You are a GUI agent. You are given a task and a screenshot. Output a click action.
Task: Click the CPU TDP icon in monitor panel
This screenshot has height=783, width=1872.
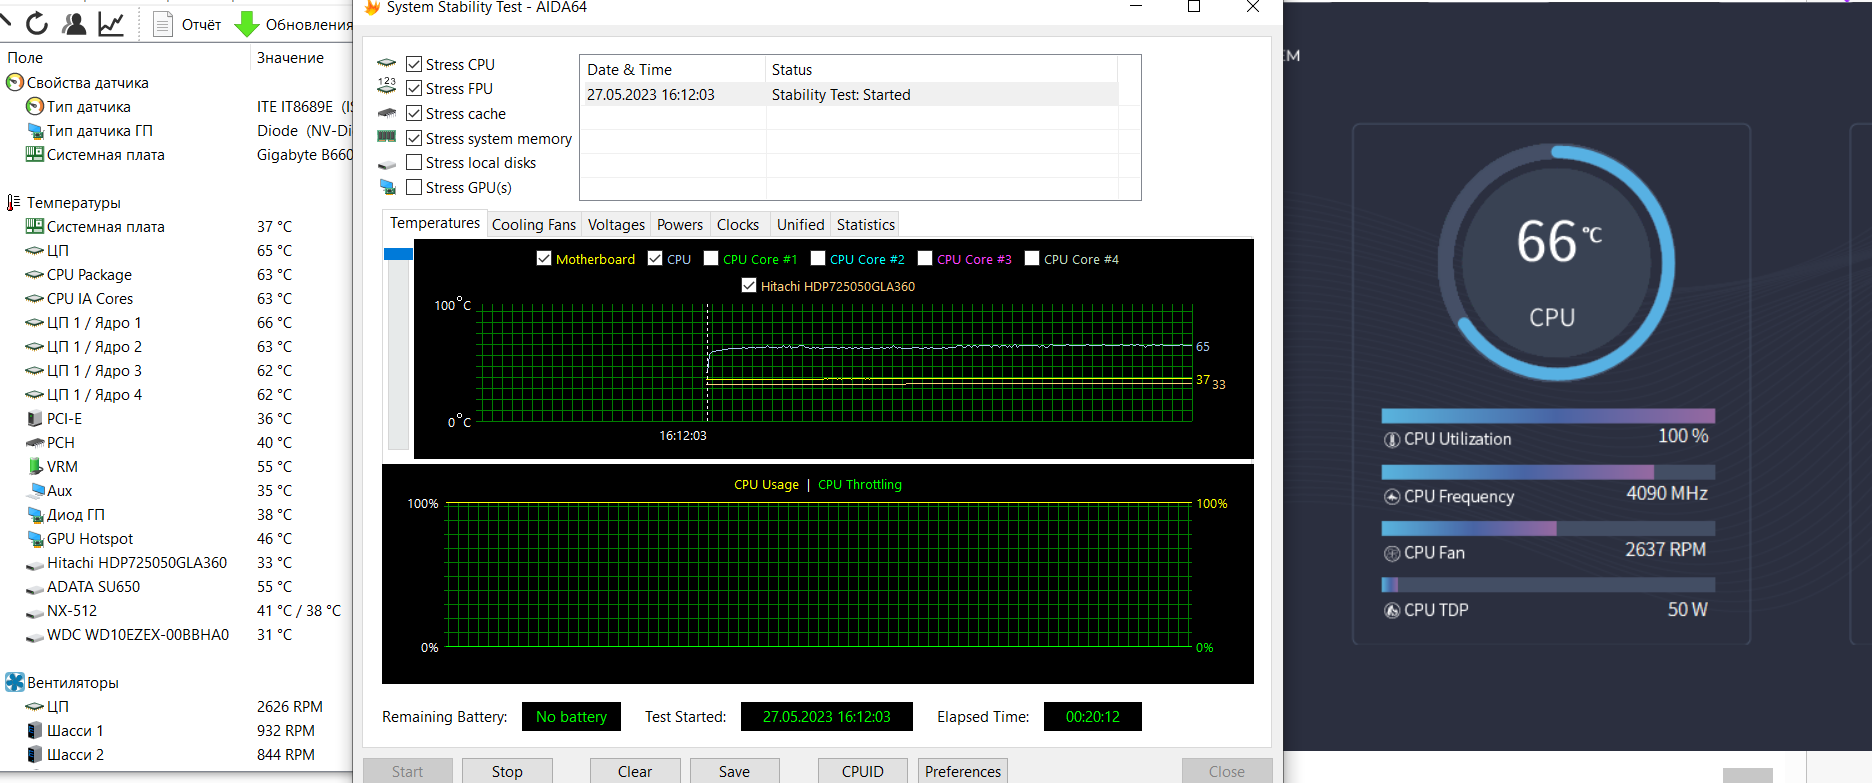[1392, 610]
